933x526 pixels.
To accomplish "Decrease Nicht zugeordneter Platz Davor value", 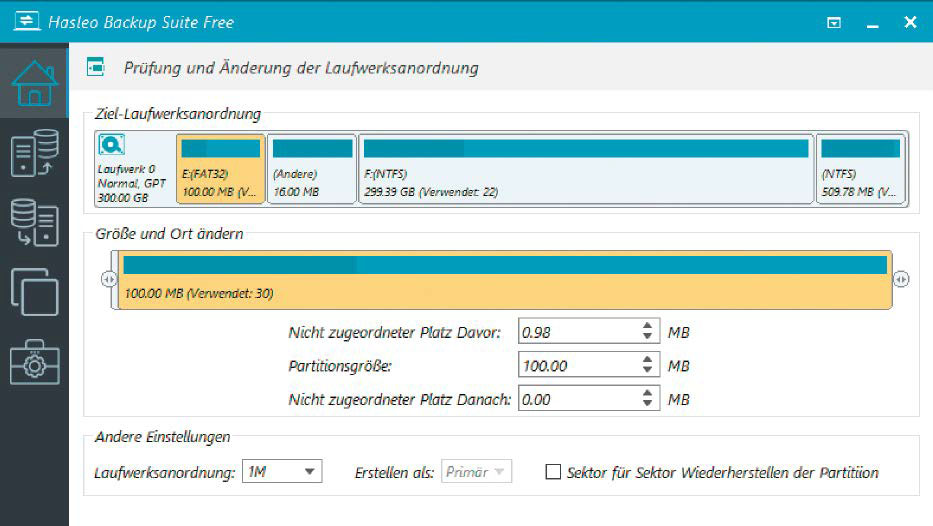I will tap(647, 337).
